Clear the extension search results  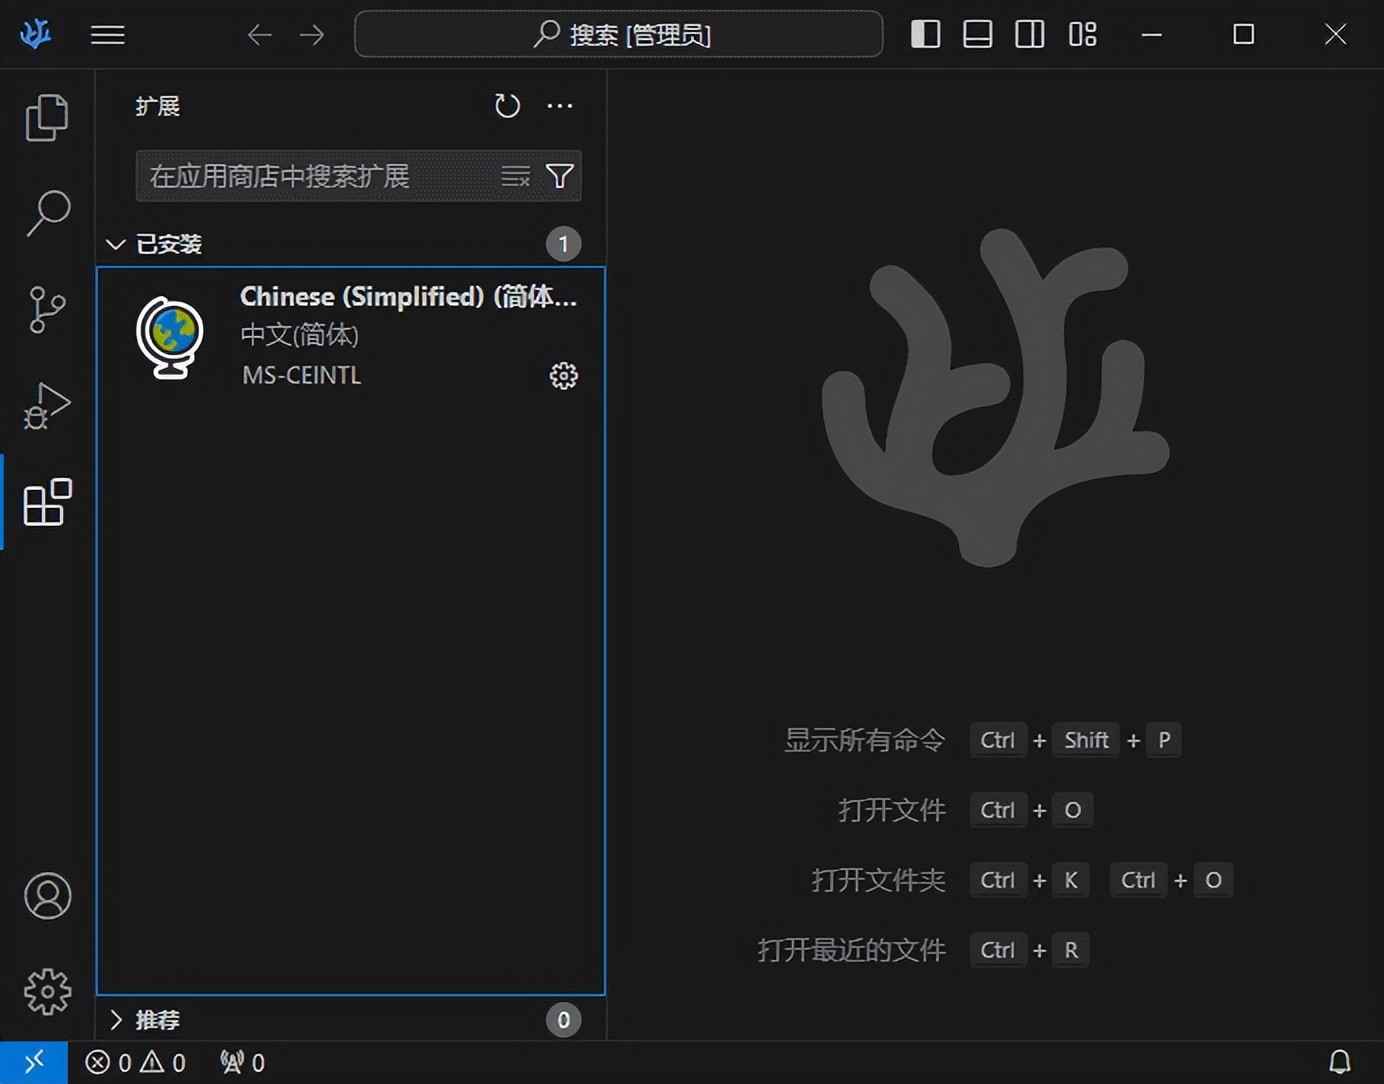click(515, 177)
